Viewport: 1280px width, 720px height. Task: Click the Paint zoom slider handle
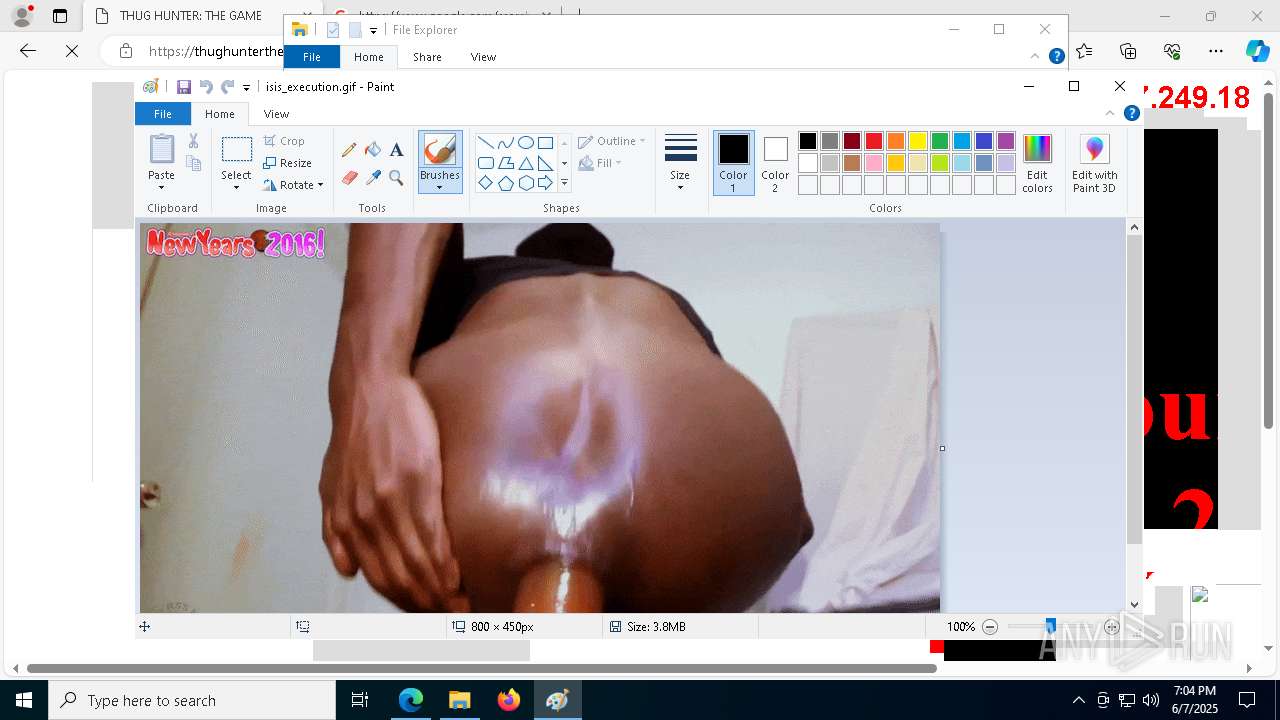[1050, 627]
